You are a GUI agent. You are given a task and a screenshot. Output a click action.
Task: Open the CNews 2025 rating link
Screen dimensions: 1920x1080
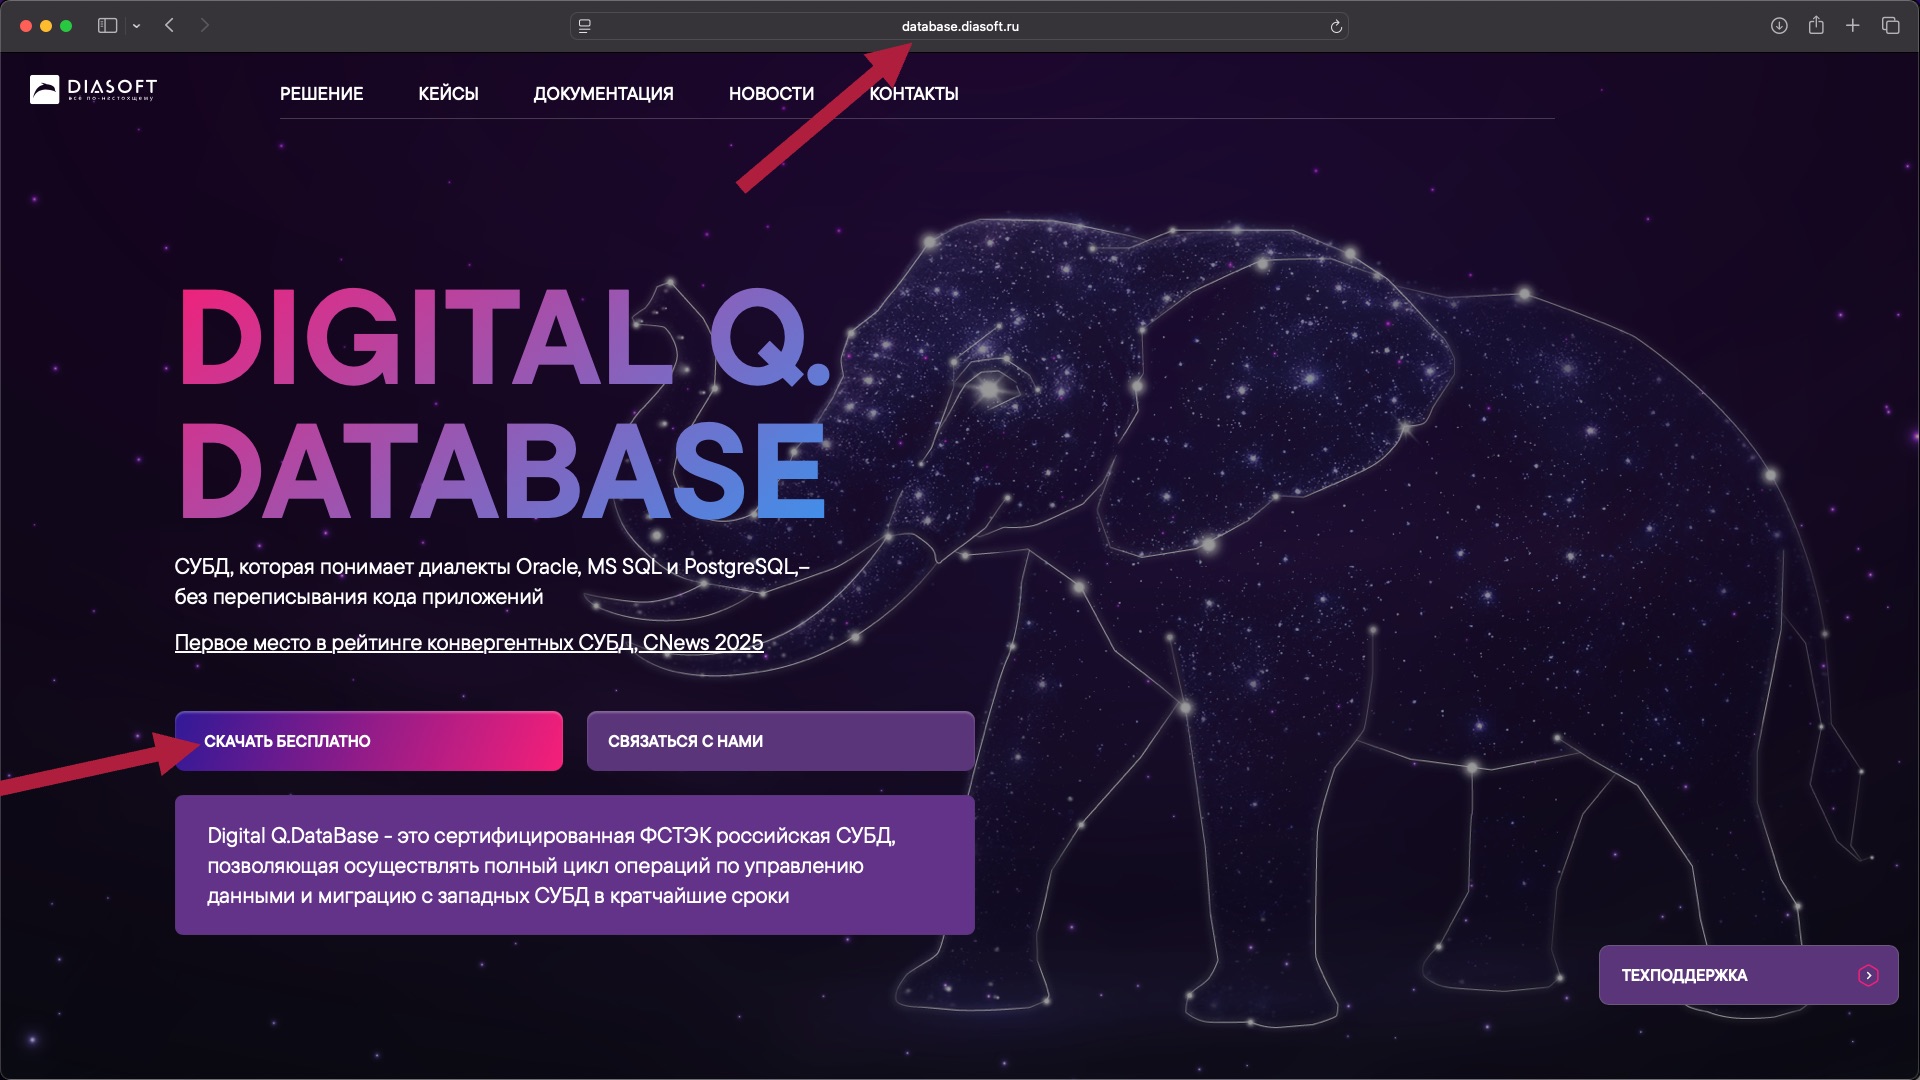coord(469,643)
